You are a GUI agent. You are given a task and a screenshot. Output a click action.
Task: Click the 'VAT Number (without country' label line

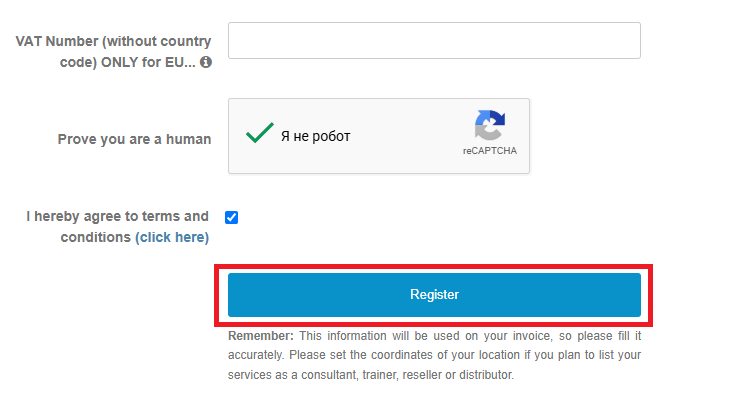(113, 41)
